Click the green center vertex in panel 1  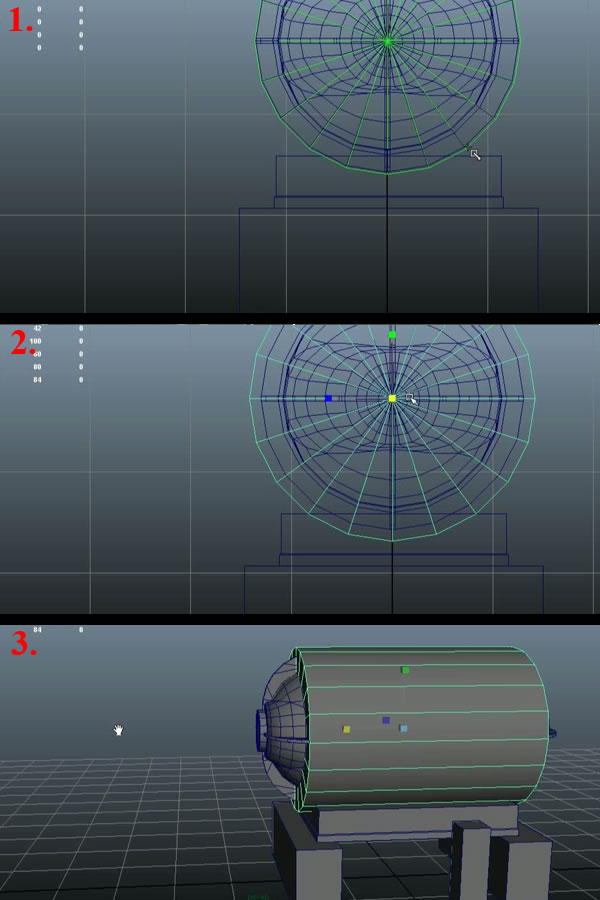coord(388,41)
